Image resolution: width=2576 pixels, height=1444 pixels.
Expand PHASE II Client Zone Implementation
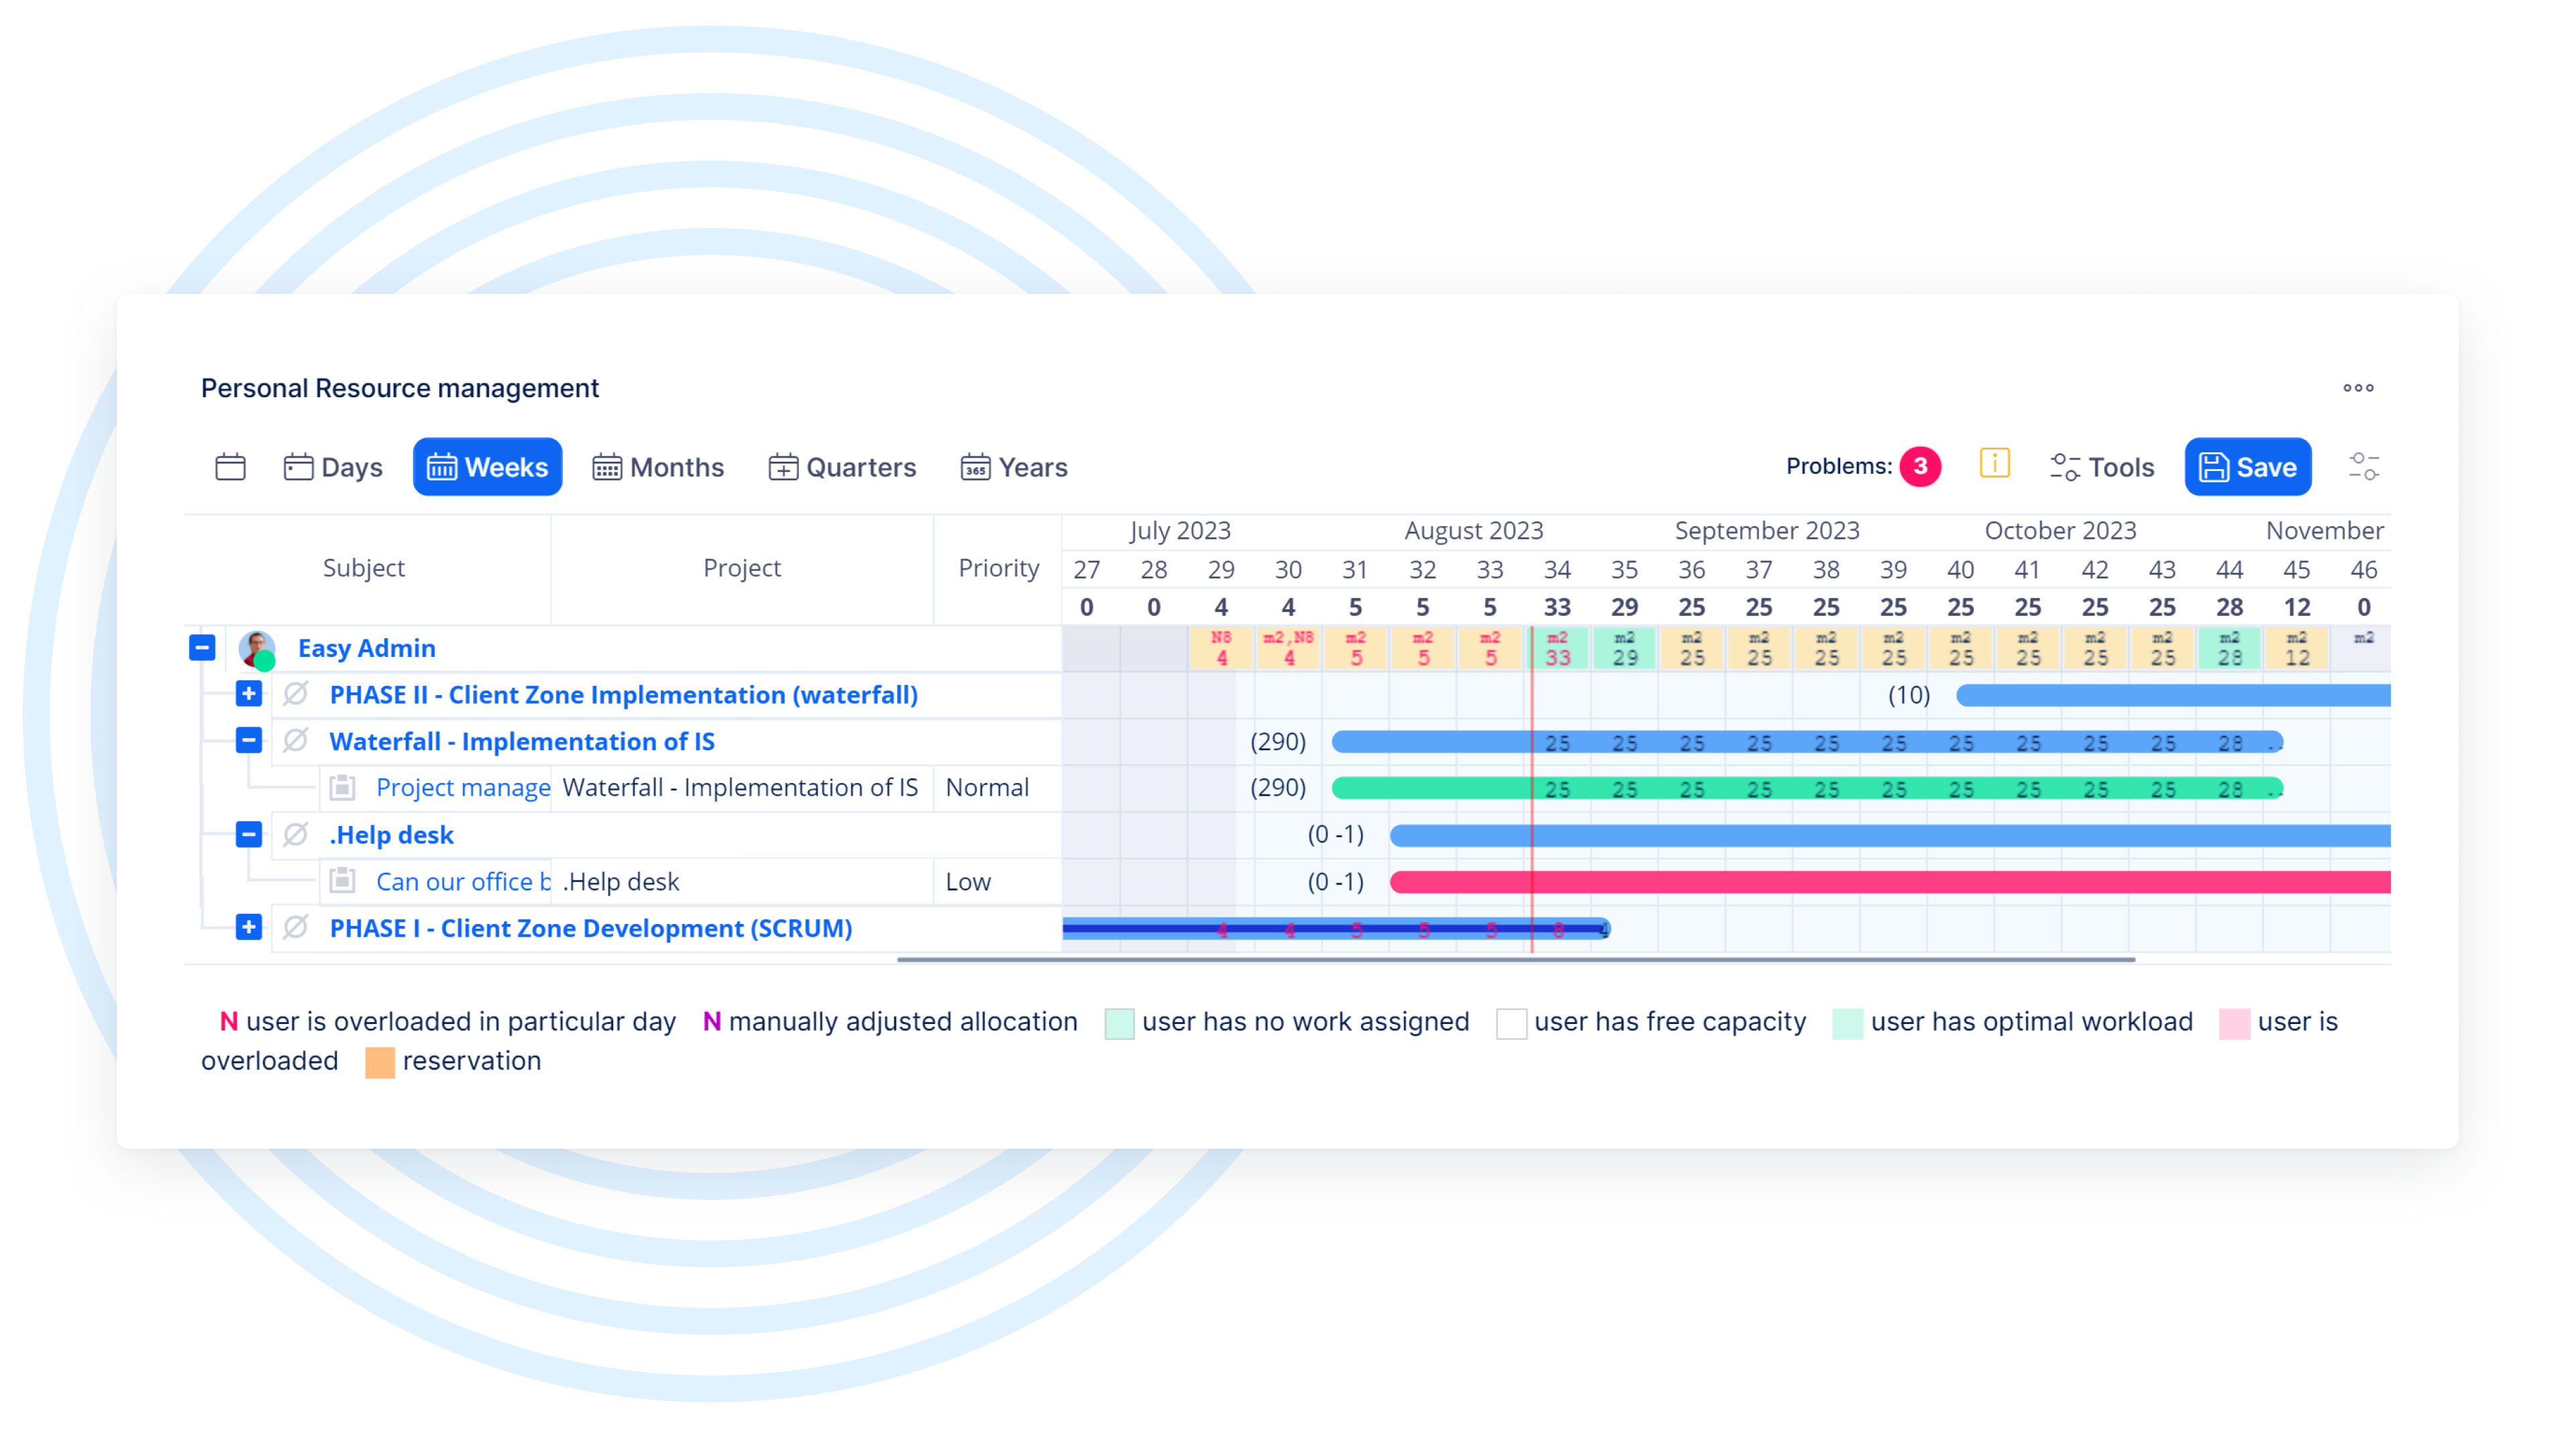pos(249,694)
